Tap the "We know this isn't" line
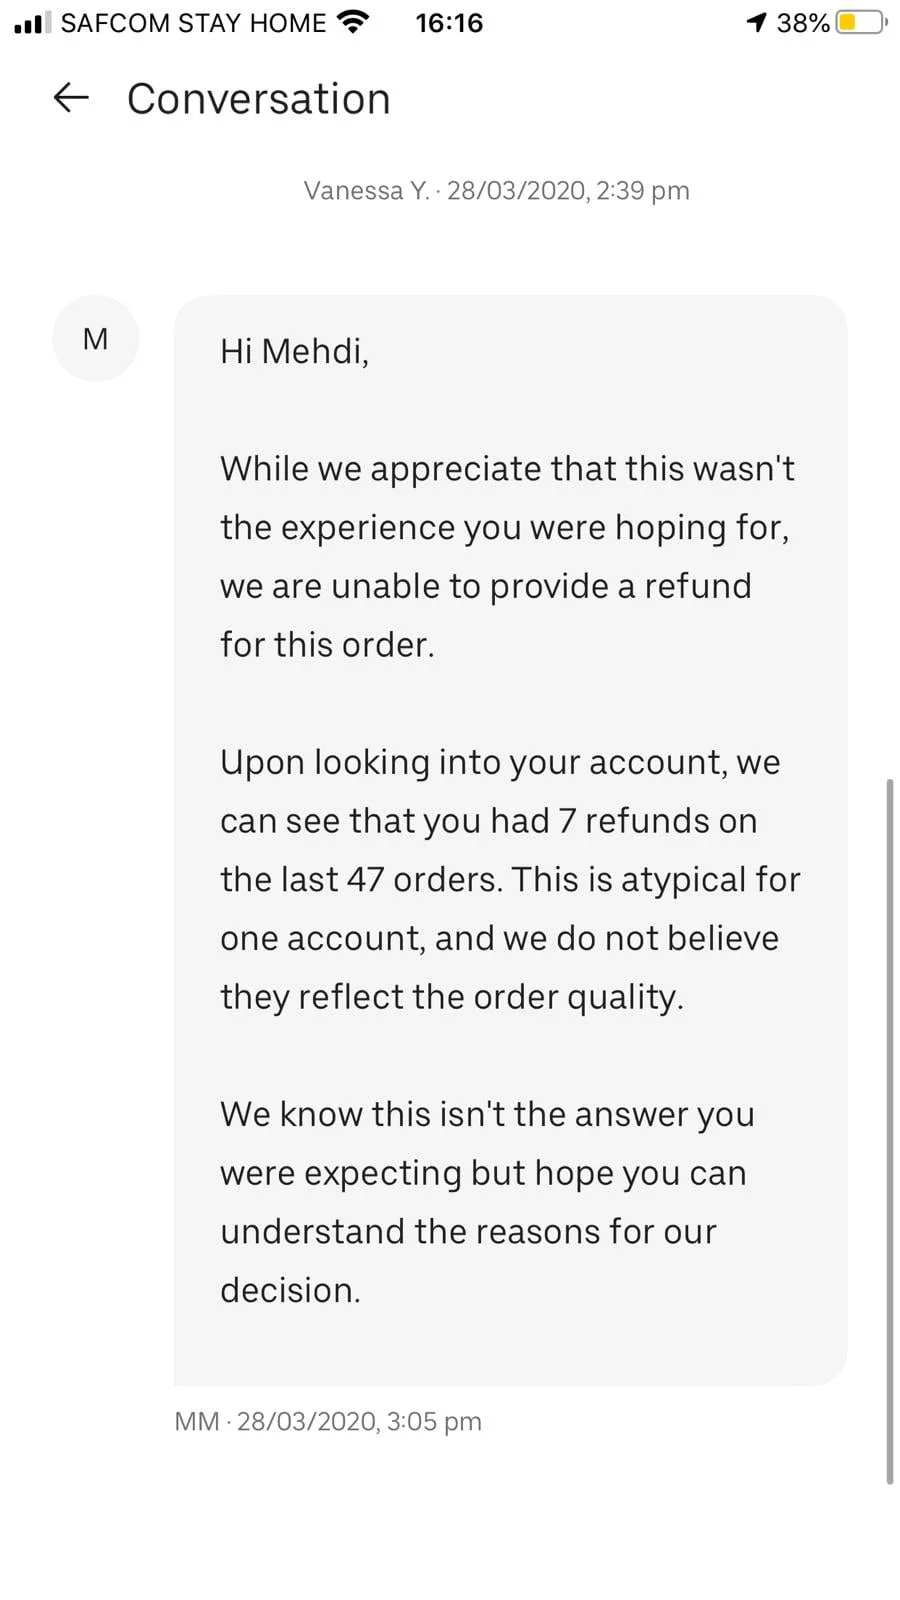The height and width of the screenshot is (1600, 900). point(487,1114)
